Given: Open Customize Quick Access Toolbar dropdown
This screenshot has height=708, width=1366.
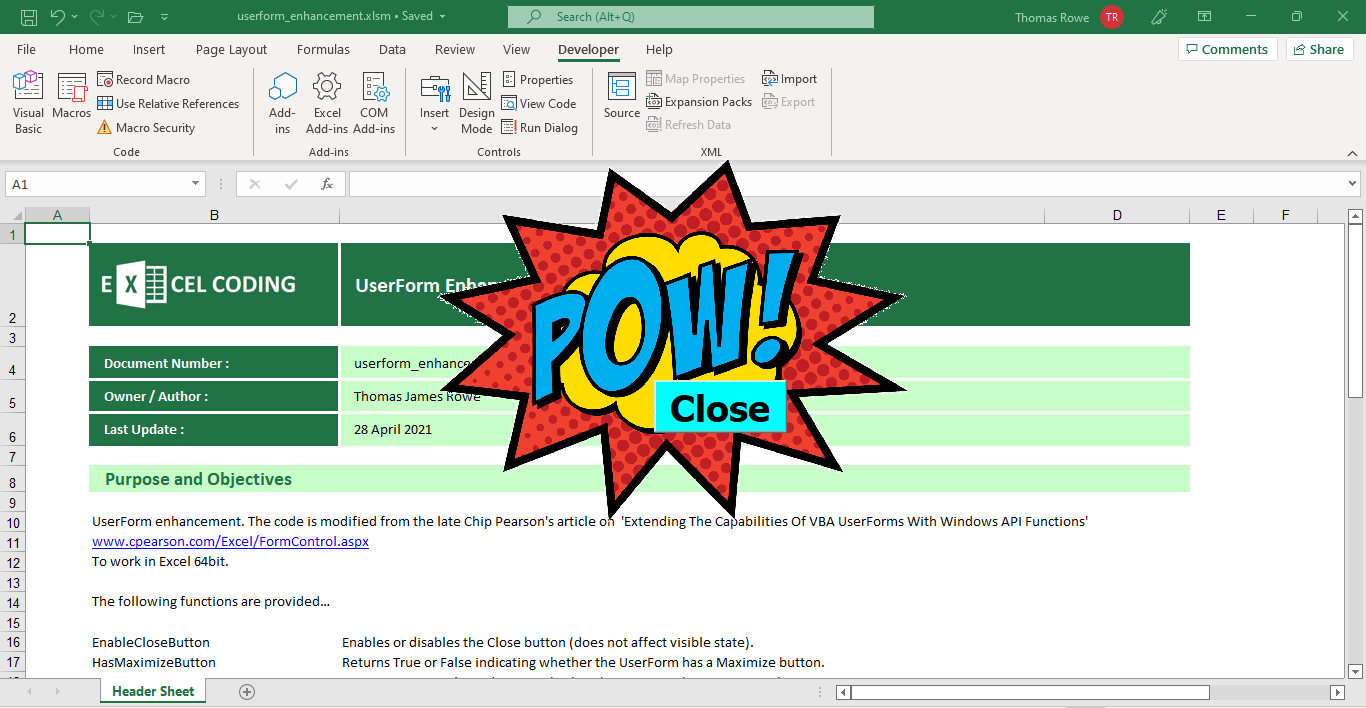Looking at the screenshot, I should point(164,17).
